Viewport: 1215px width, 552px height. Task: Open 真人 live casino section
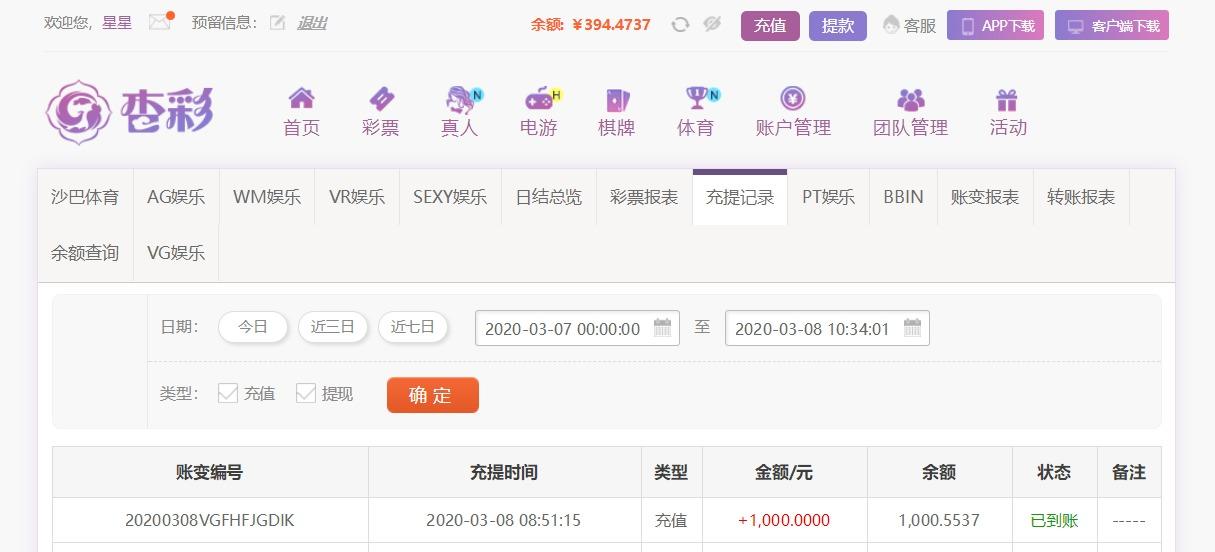pyautogui.click(x=460, y=112)
